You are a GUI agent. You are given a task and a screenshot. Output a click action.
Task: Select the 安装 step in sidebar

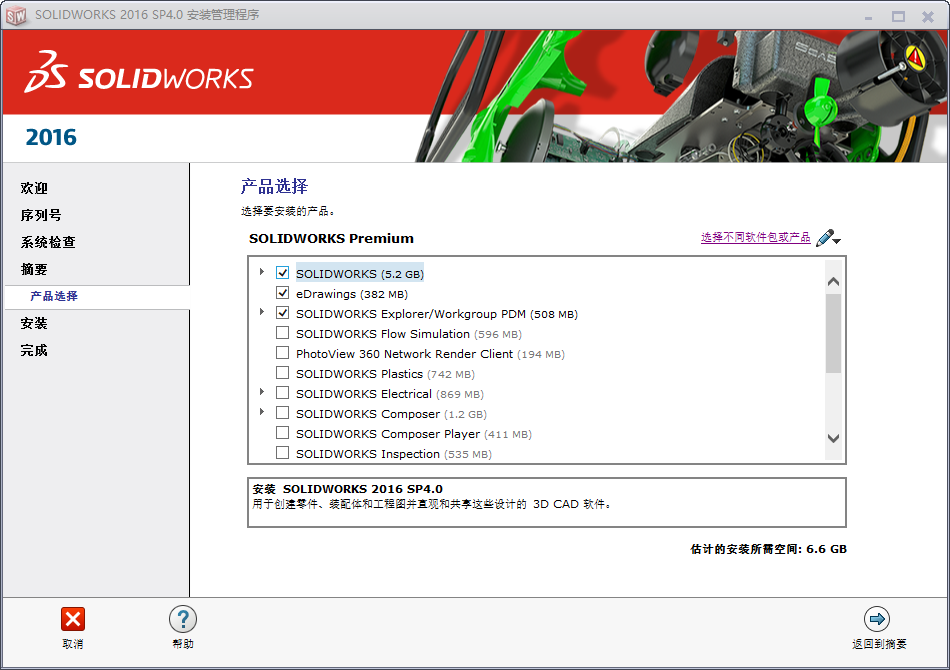[34, 323]
